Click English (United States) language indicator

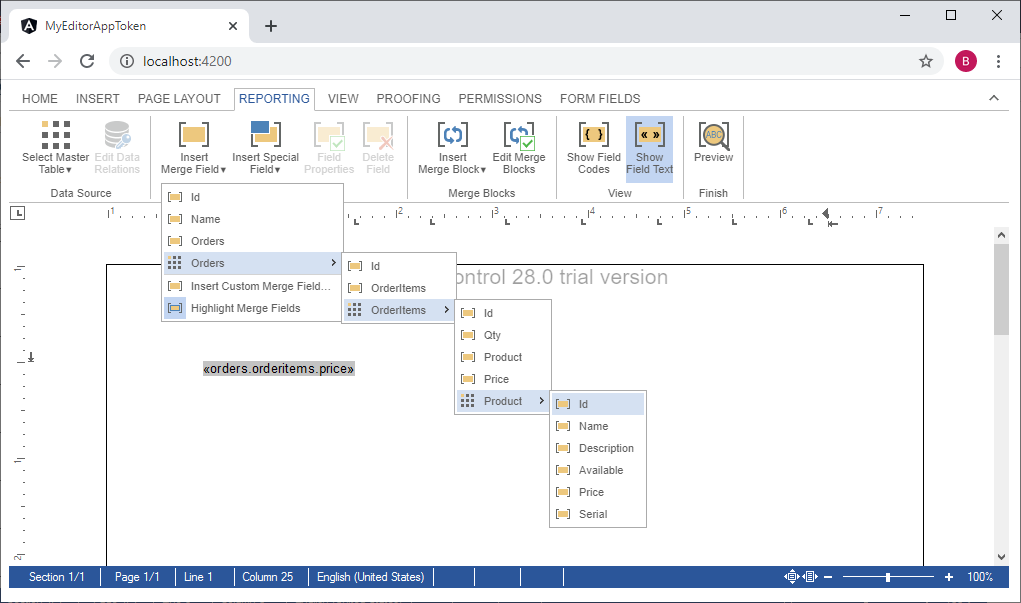pyautogui.click(x=371, y=577)
